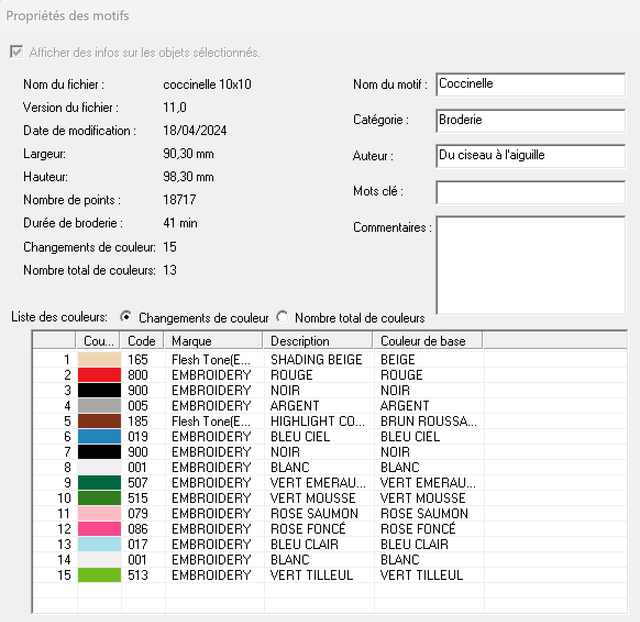
Task: Click the 'Nom du motif' text field
Action: tap(530, 85)
